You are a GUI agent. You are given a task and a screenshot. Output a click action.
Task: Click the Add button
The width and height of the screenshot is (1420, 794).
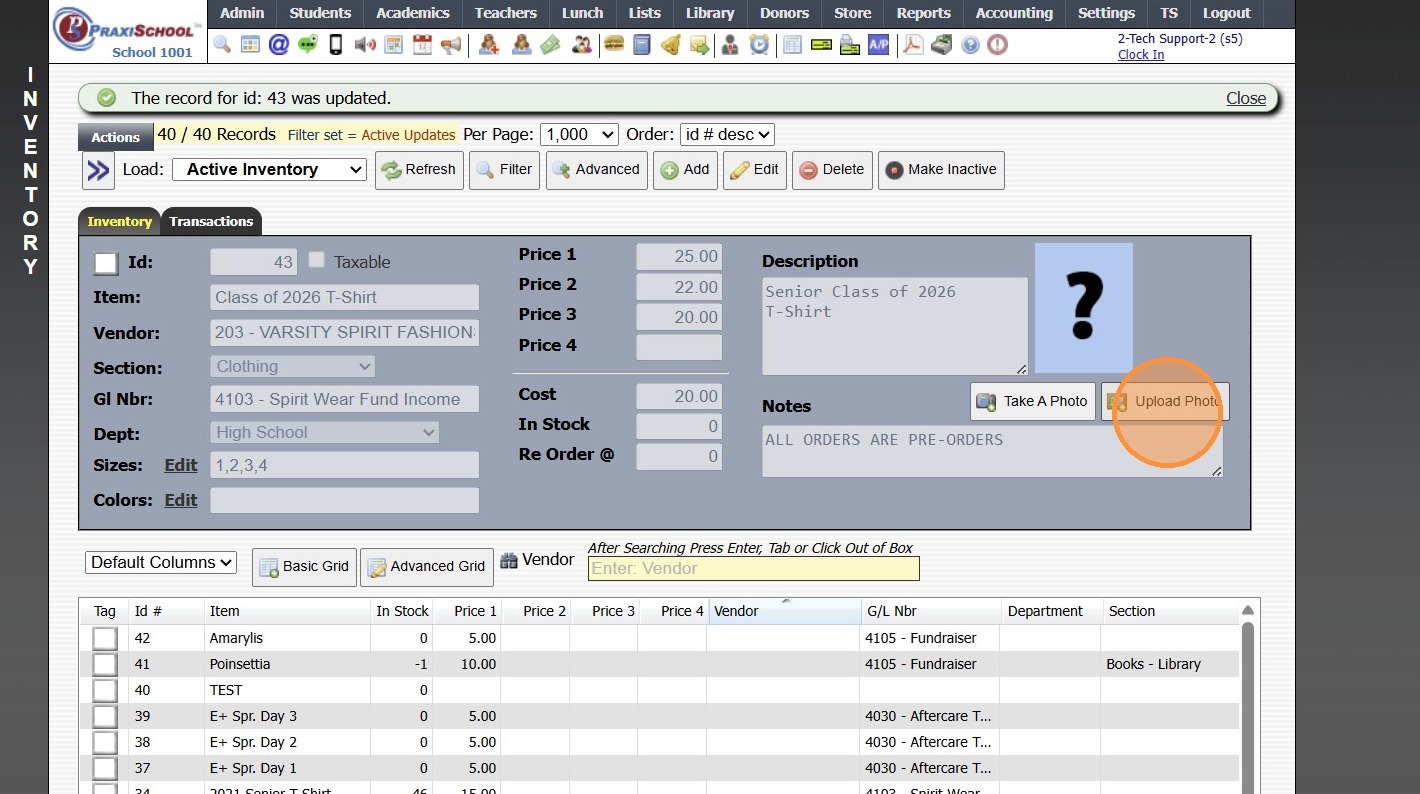pos(685,170)
